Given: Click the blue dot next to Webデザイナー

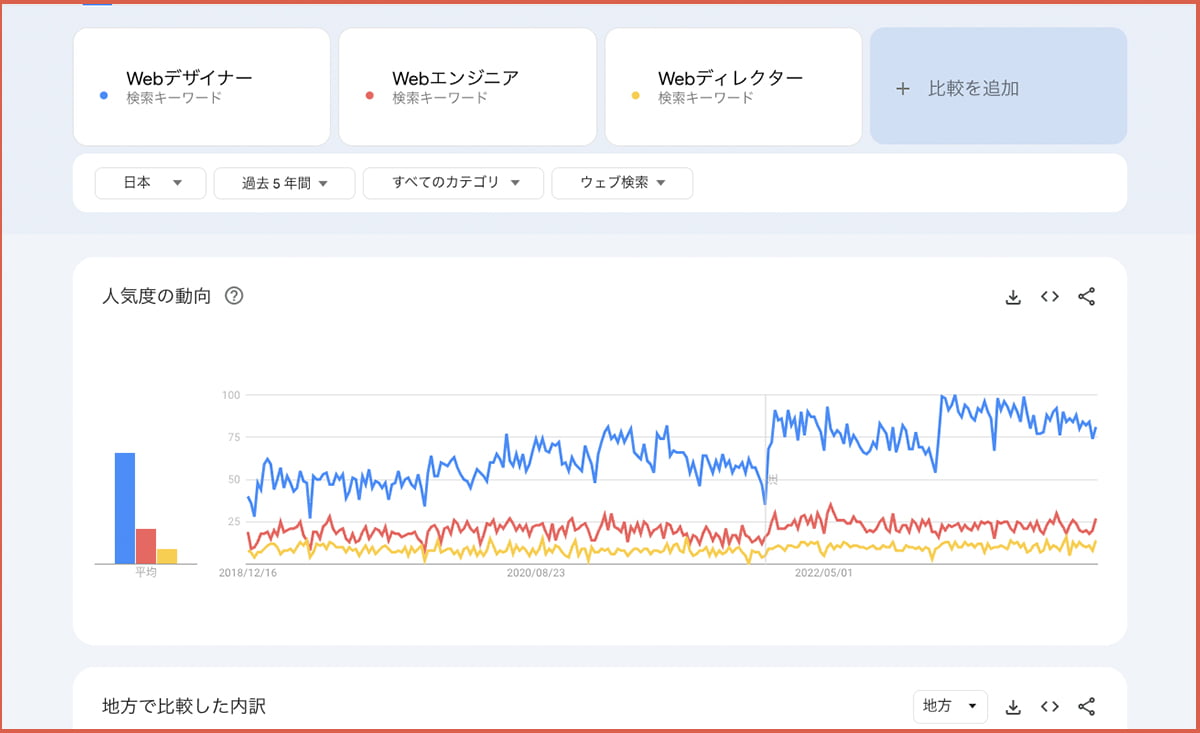Looking at the screenshot, I should [x=104, y=96].
